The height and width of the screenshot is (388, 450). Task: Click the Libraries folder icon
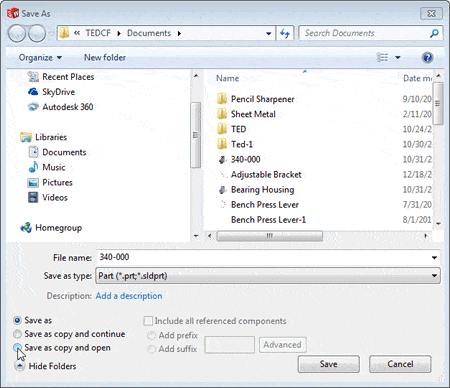pyautogui.click(x=26, y=137)
